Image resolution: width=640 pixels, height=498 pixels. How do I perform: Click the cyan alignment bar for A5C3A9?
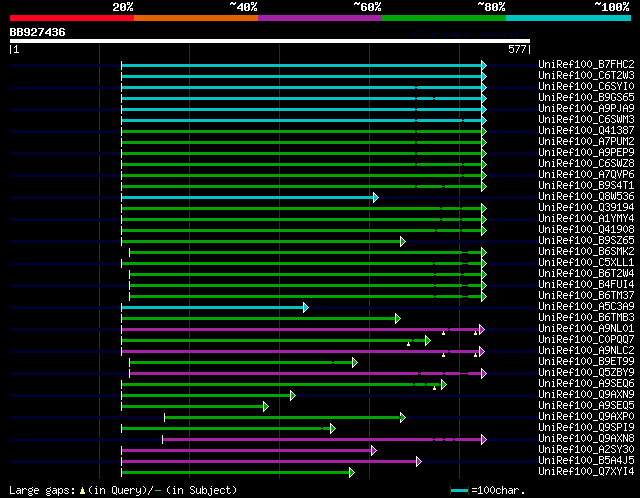[x=212, y=307]
